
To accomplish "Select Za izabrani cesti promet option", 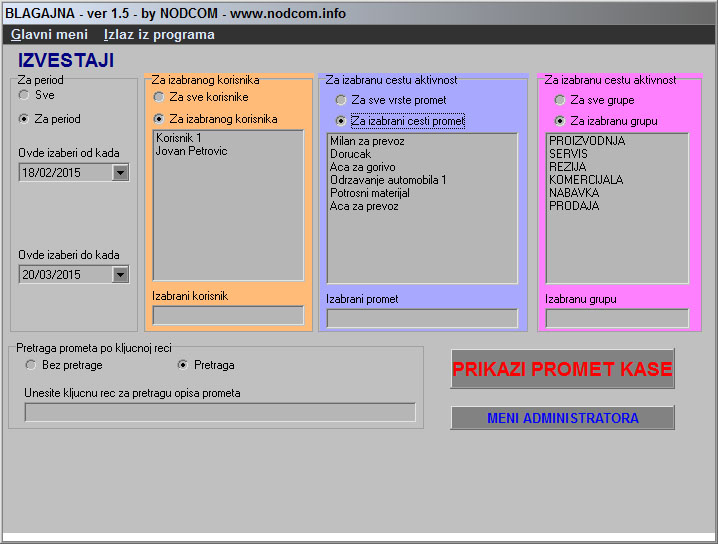I will (x=341, y=121).
